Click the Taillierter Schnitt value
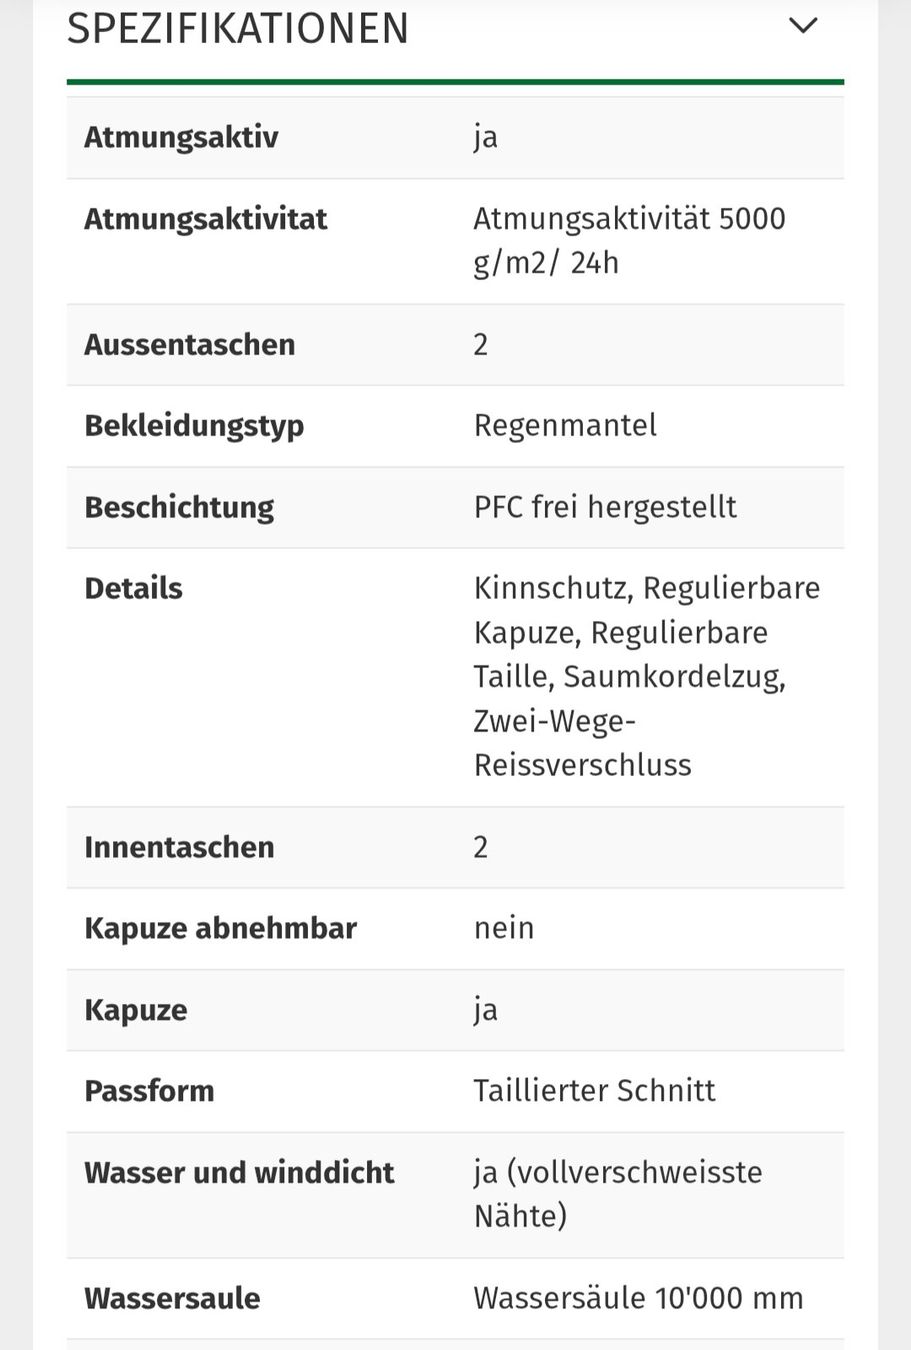The height and width of the screenshot is (1350, 911). click(594, 1090)
